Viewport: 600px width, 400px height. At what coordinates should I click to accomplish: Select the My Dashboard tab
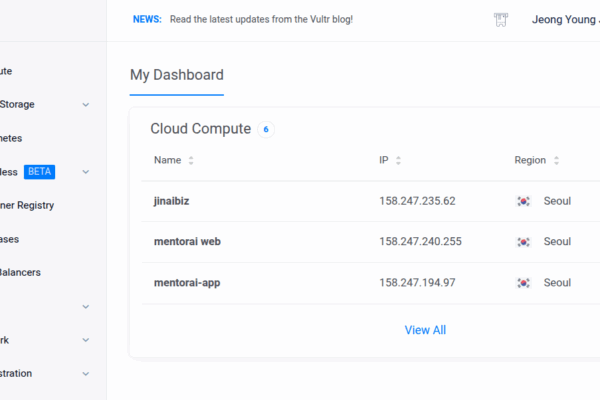coord(177,75)
